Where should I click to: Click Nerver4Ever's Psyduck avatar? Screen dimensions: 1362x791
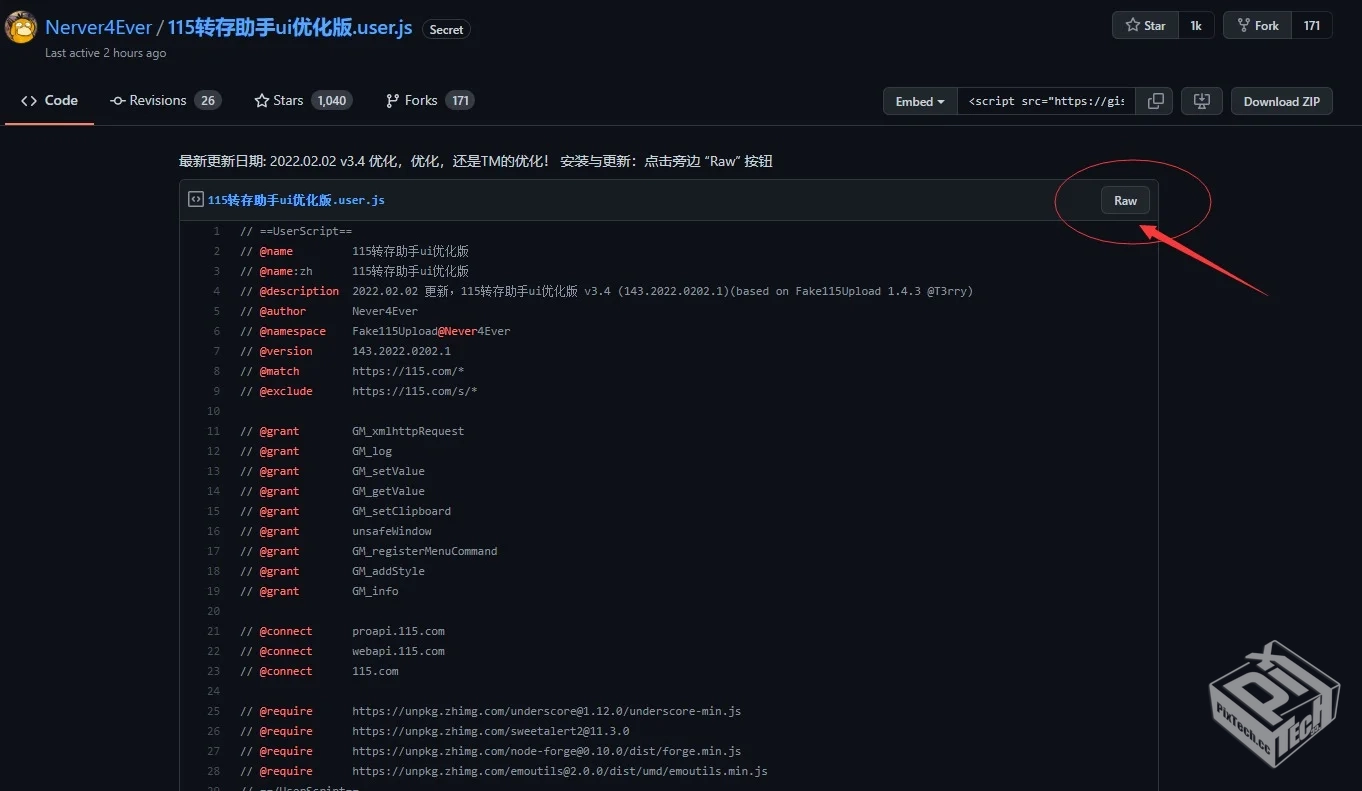click(20, 27)
